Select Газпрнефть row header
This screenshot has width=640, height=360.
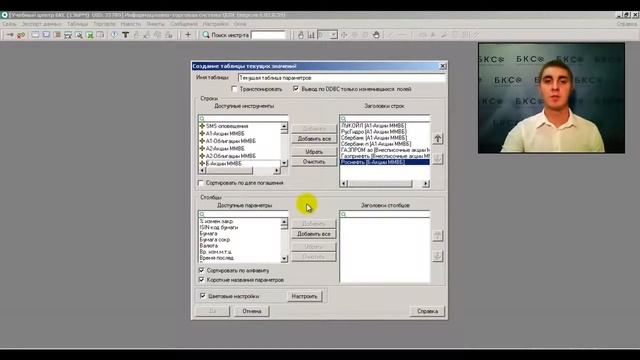384,156
